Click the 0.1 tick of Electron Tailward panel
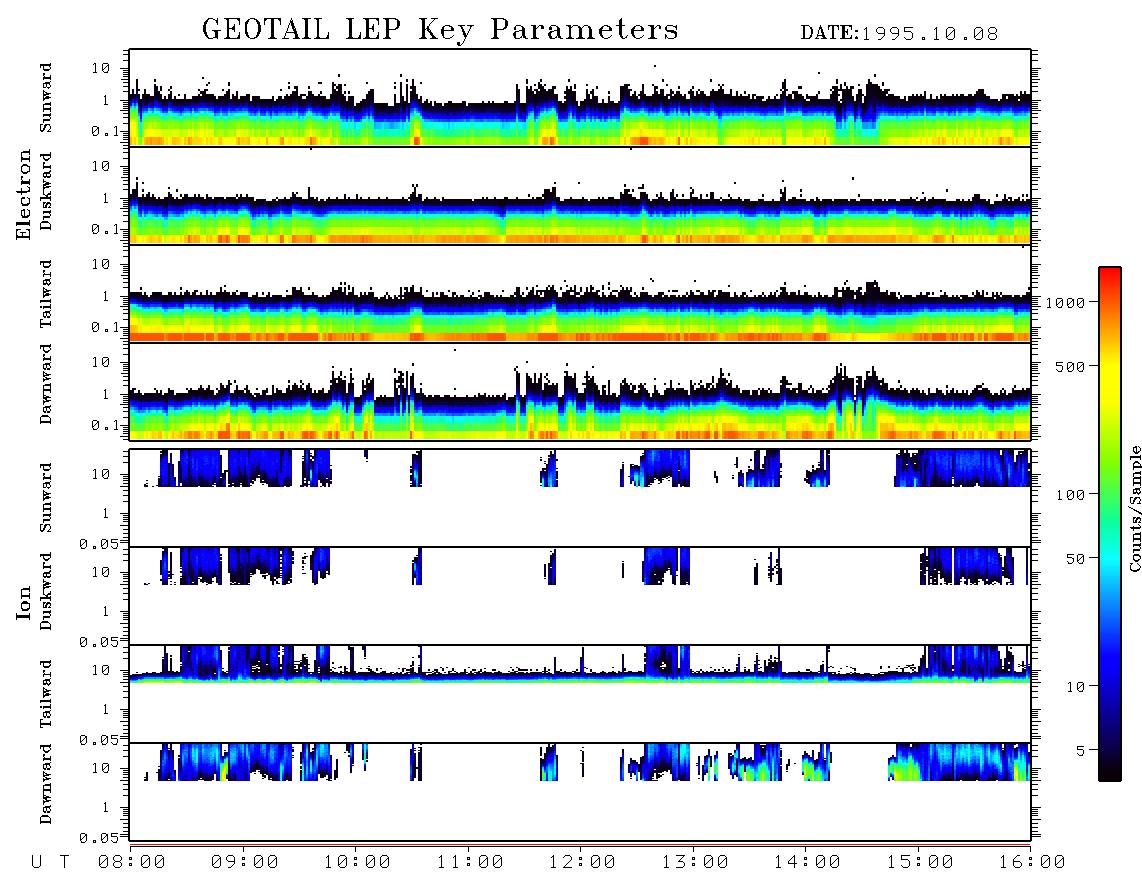Image resolution: width=1142 pixels, height=880 pixels. click(x=105, y=327)
